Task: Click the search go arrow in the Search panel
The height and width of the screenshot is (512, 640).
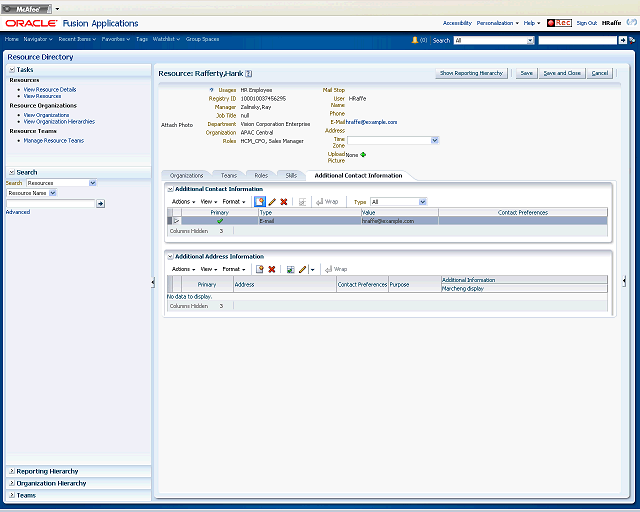Action: (x=100, y=203)
